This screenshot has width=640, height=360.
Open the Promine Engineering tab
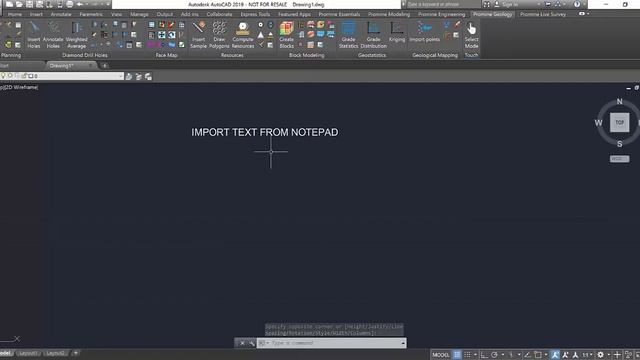coord(441,14)
